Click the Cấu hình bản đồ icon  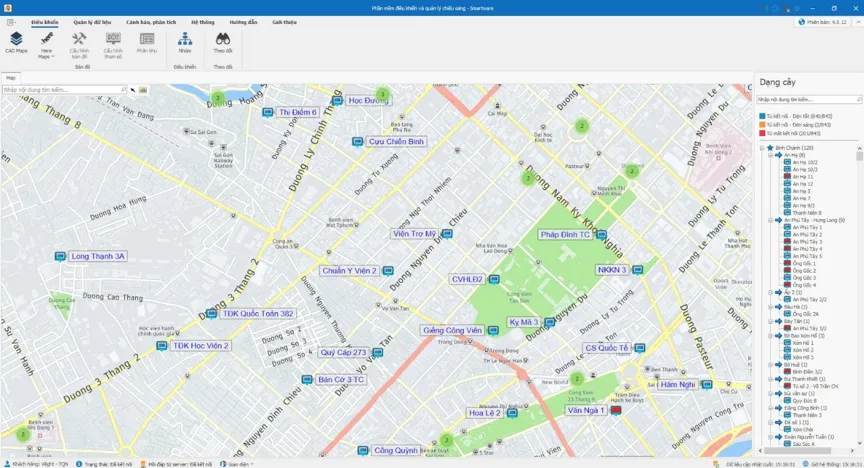pos(80,42)
